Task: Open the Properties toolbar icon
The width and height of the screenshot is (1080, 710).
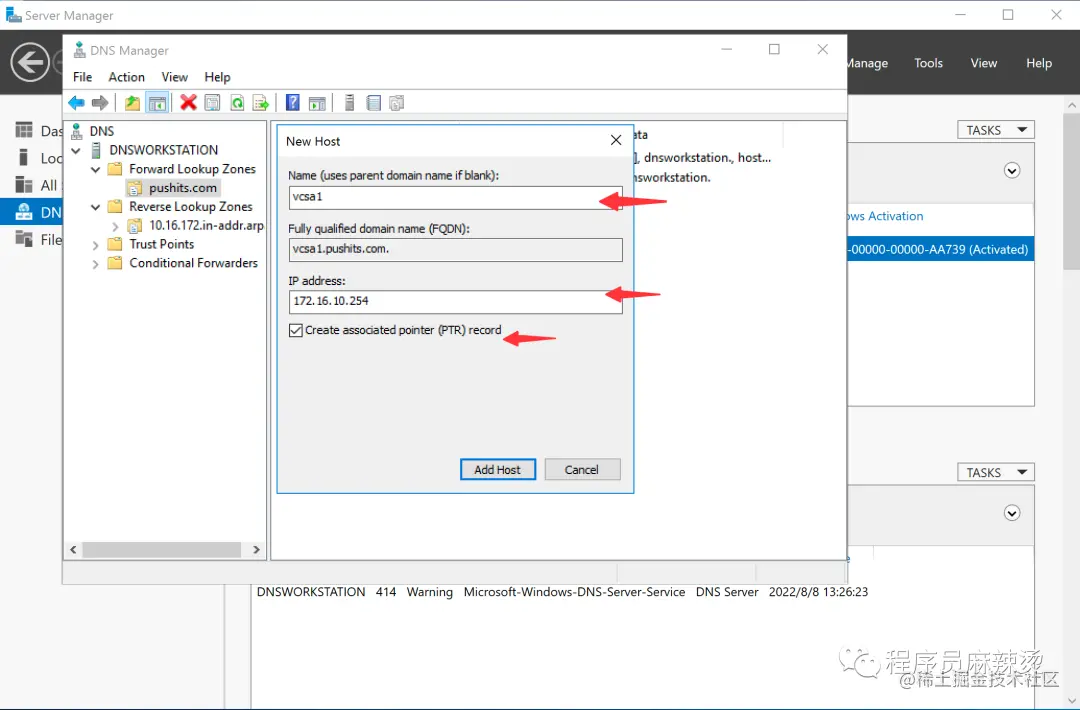Action: [x=212, y=103]
